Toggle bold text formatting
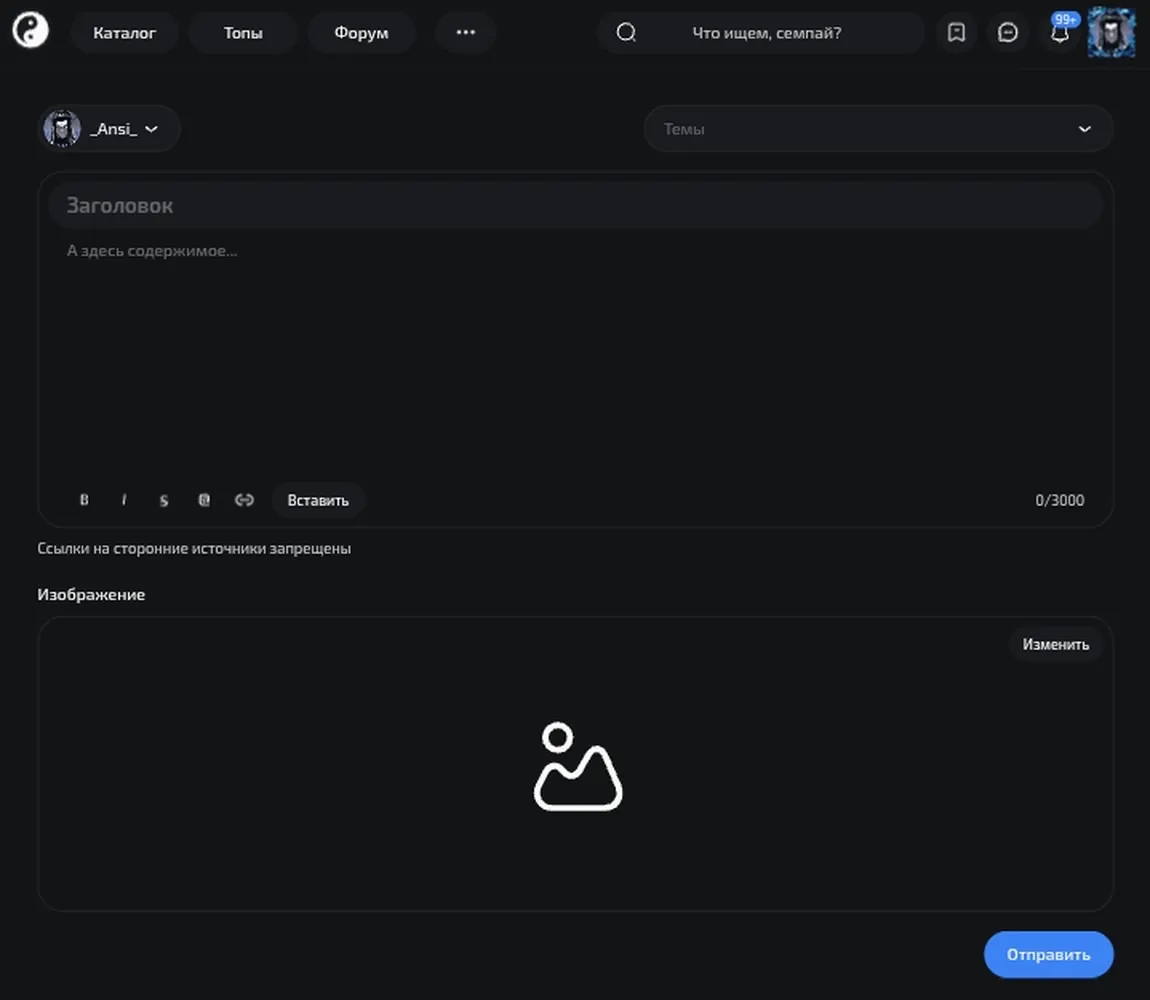Image resolution: width=1150 pixels, height=1000 pixels. (x=84, y=500)
